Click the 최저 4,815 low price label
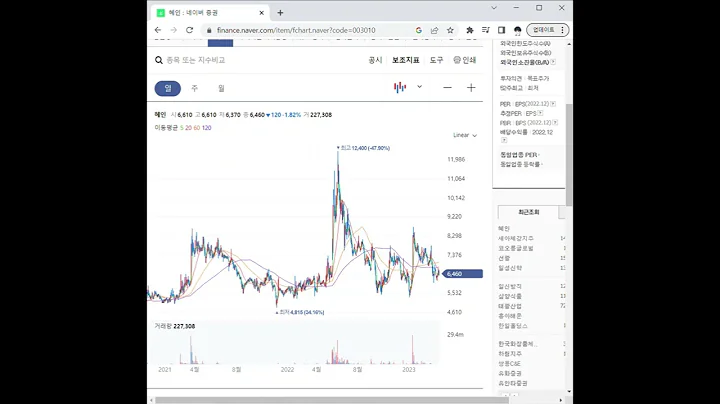Viewport: 720px width, 404px height. (x=301, y=312)
